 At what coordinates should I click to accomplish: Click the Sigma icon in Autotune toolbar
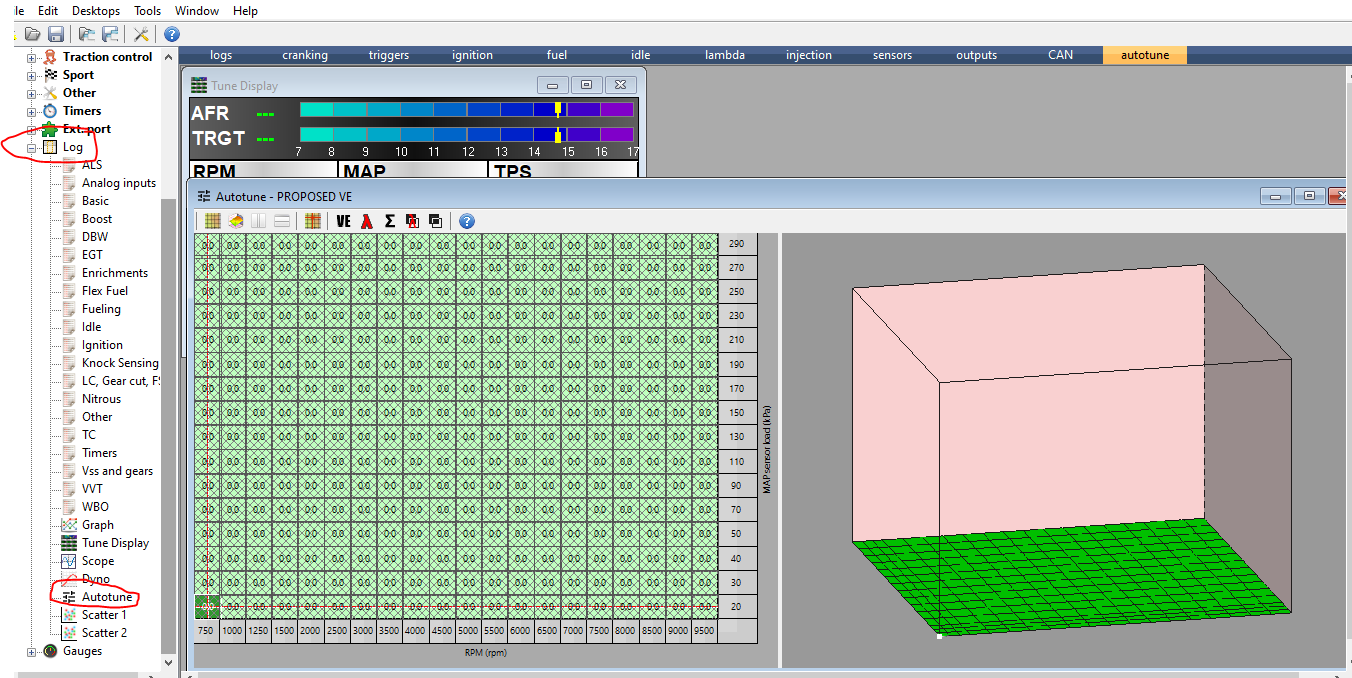pos(389,221)
